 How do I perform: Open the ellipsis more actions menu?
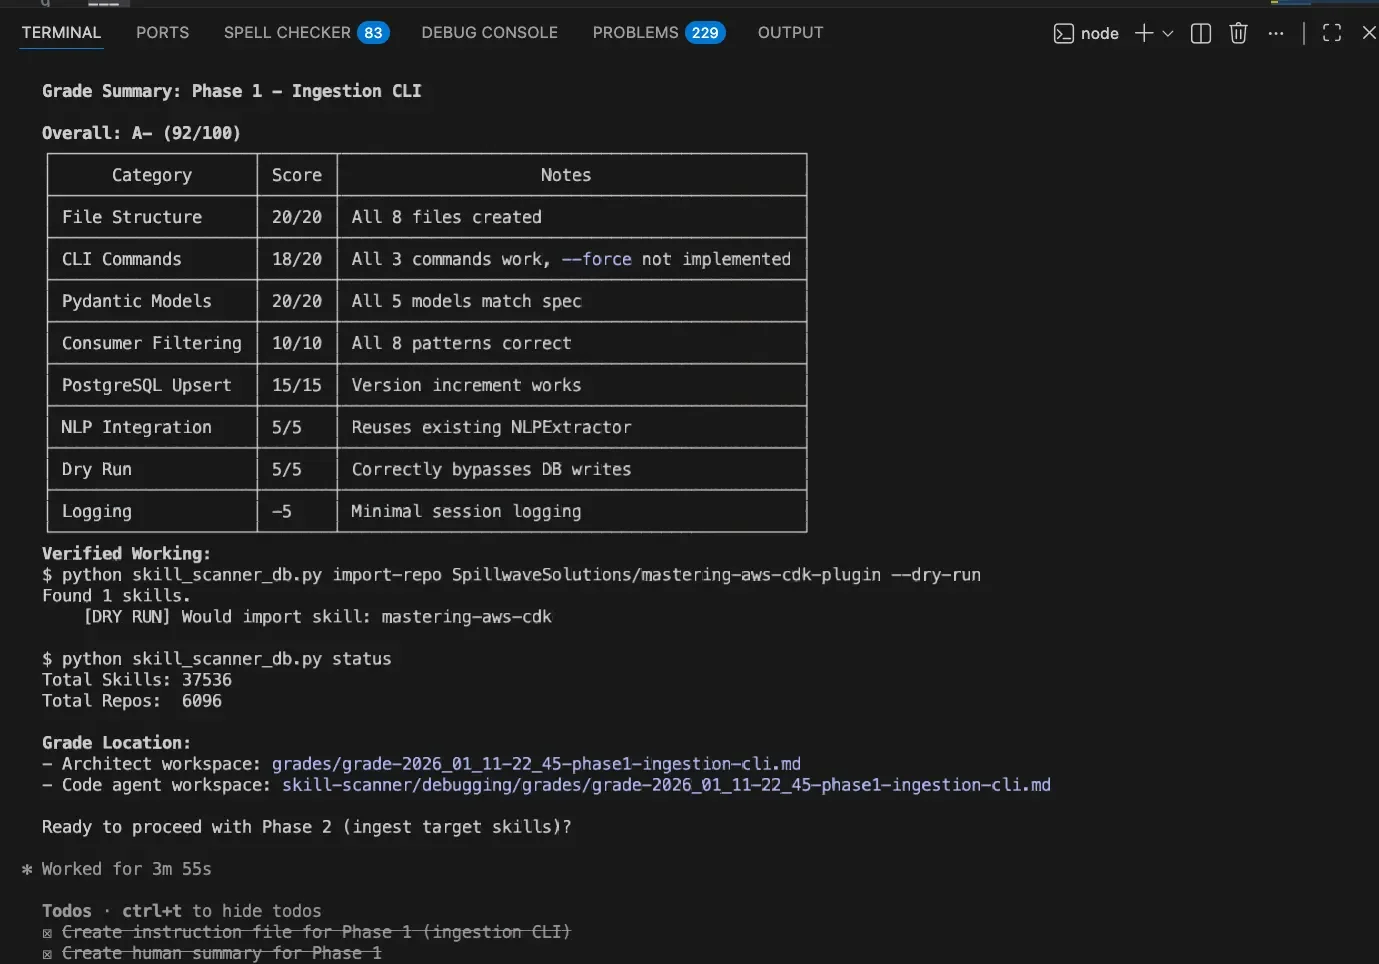pos(1275,34)
